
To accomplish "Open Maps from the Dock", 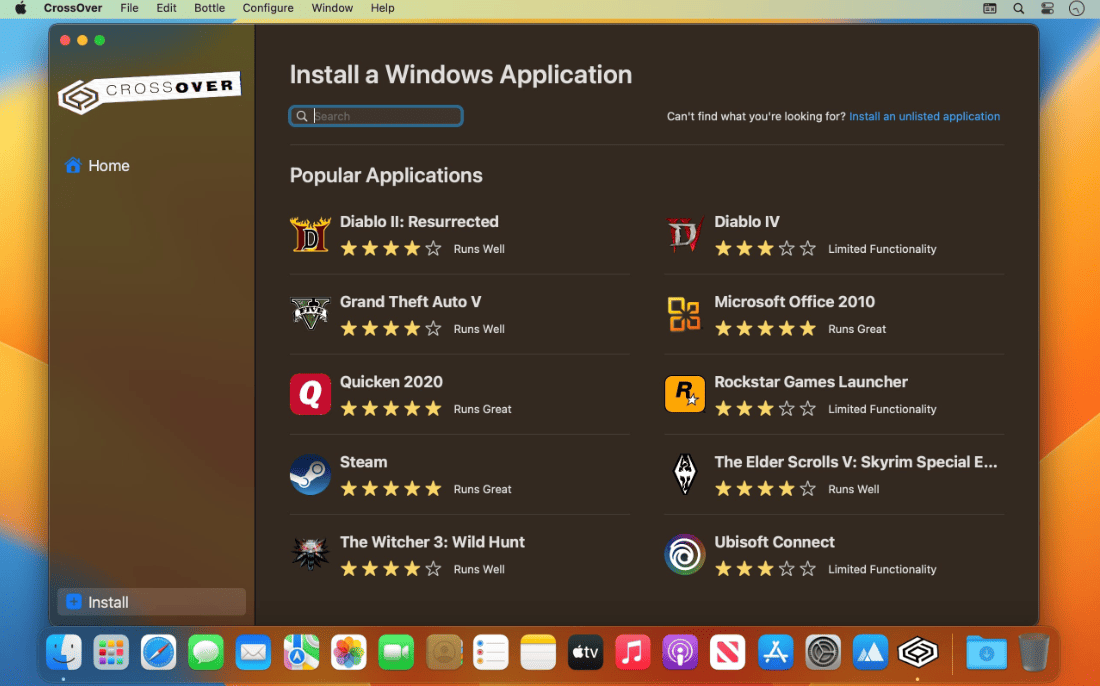I will 301,652.
